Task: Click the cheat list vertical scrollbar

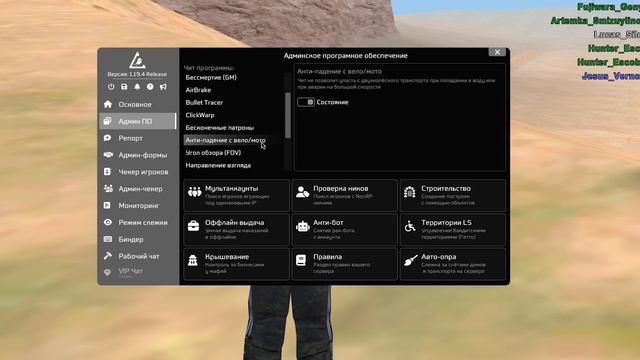Action: [x=288, y=116]
